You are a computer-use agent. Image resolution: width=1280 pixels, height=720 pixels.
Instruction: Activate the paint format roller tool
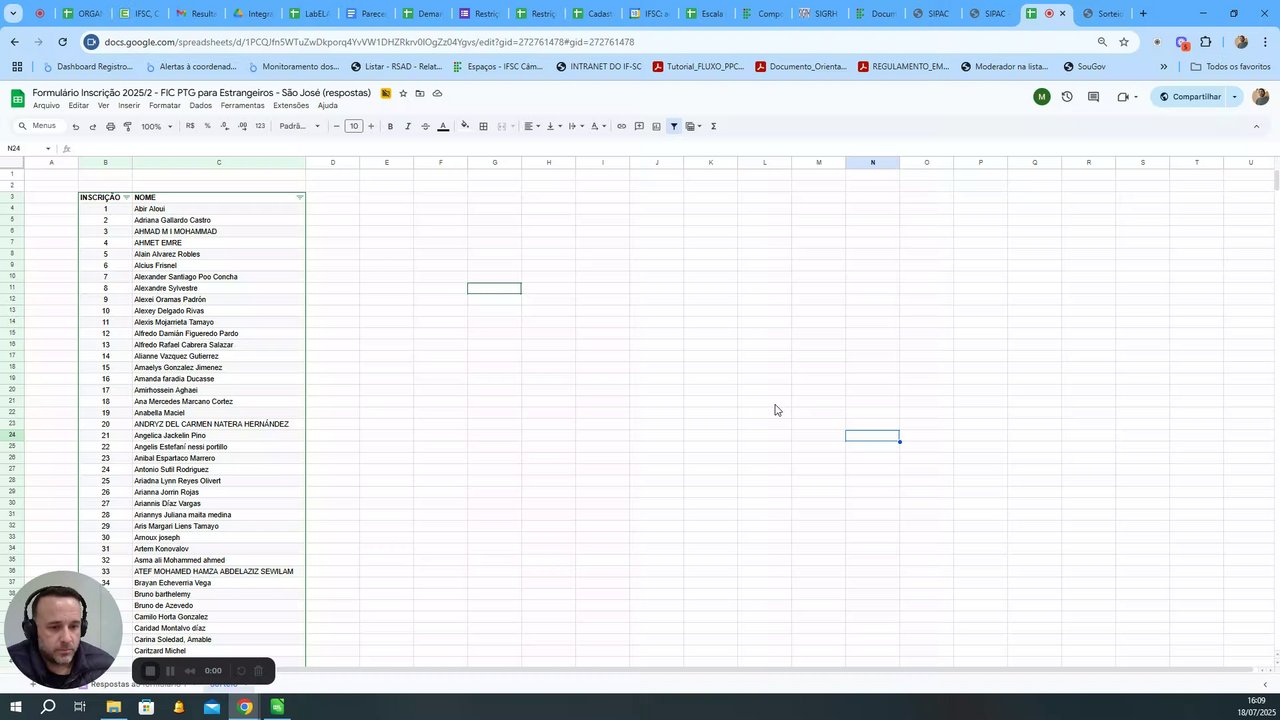[x=127, y=126]
